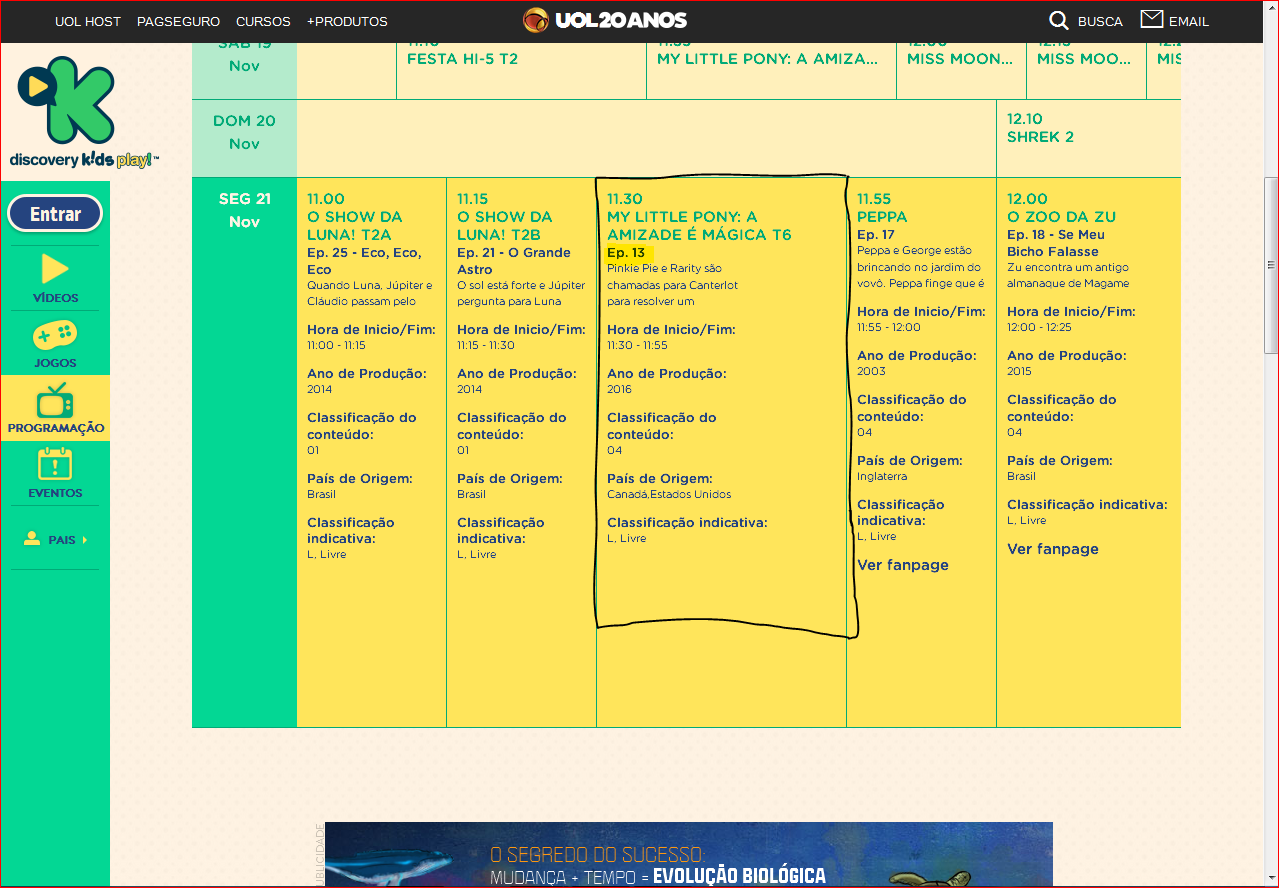Click Ep. 17 text under Peppa

(x=876, y=235)
